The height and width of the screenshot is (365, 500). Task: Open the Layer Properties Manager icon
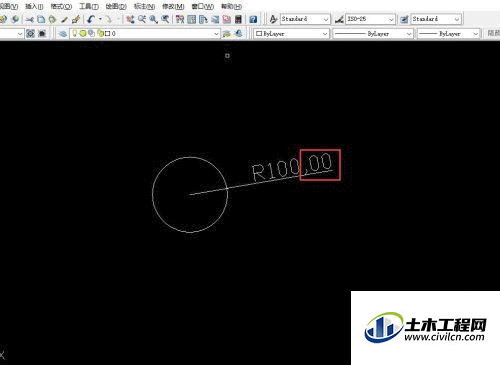(x=62, y=33)
